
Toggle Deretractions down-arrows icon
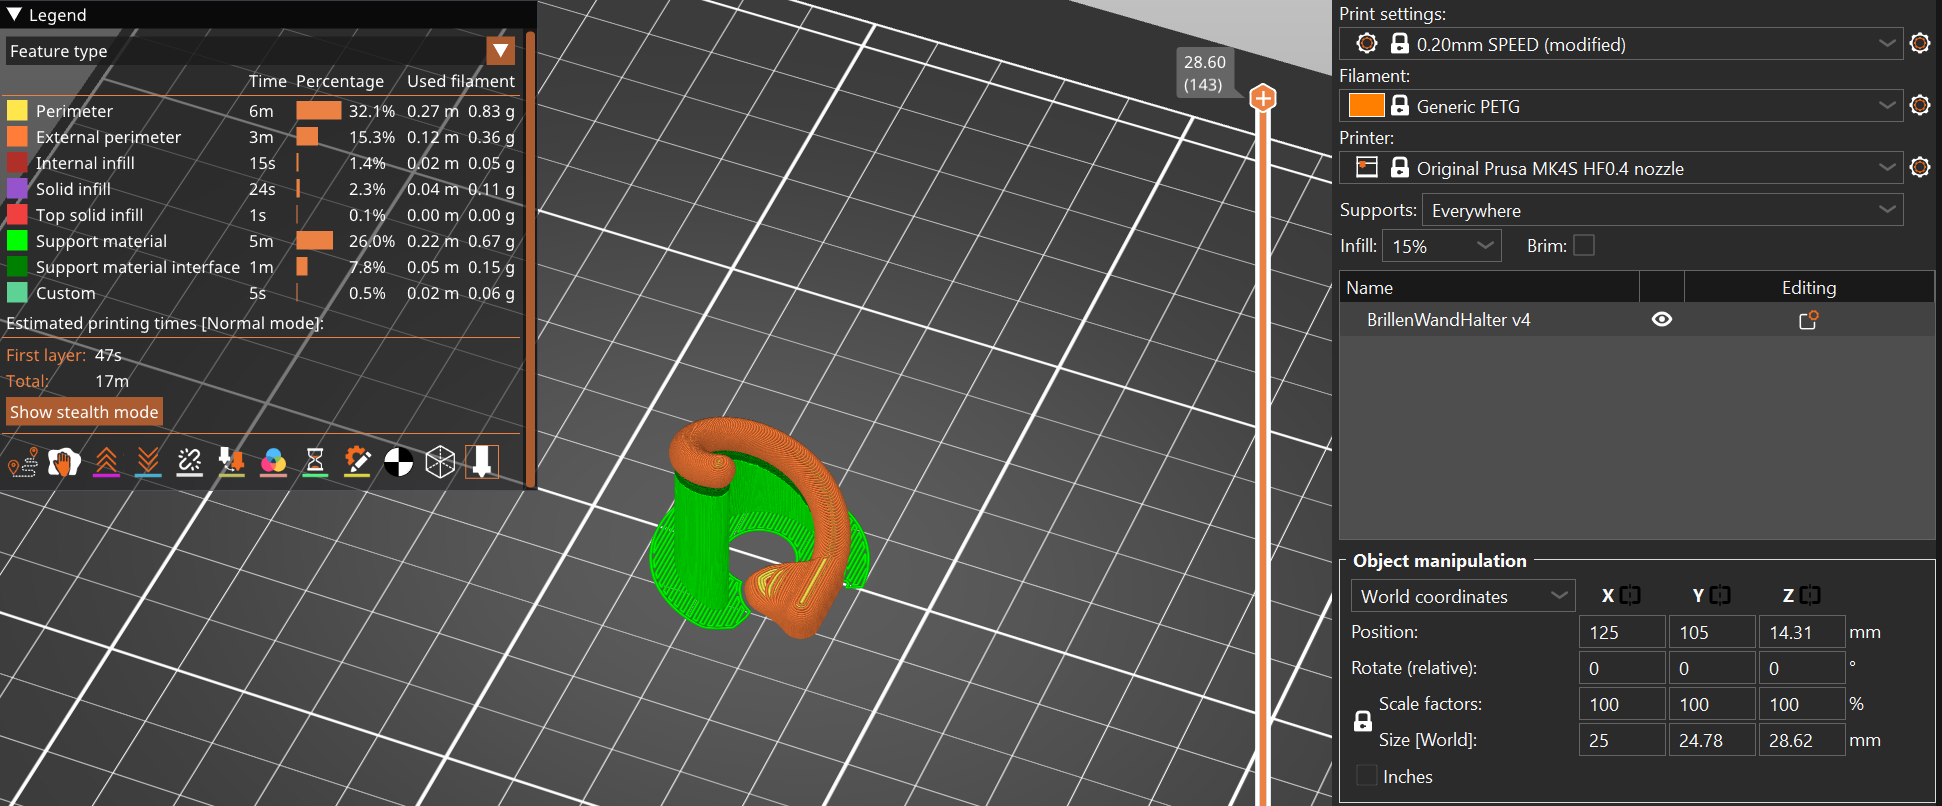[x=148, y=462]
